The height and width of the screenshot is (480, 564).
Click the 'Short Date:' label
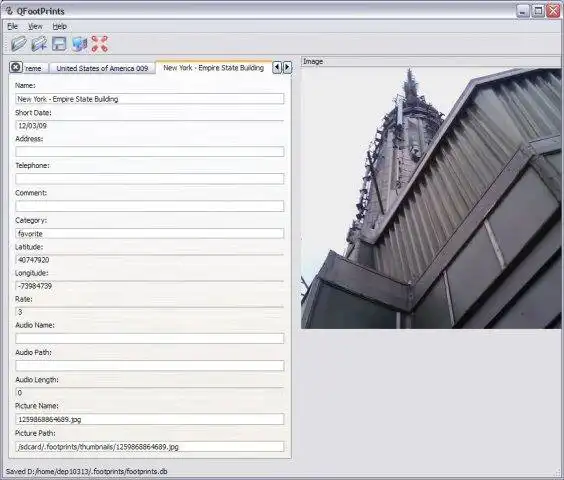(33, 113)
